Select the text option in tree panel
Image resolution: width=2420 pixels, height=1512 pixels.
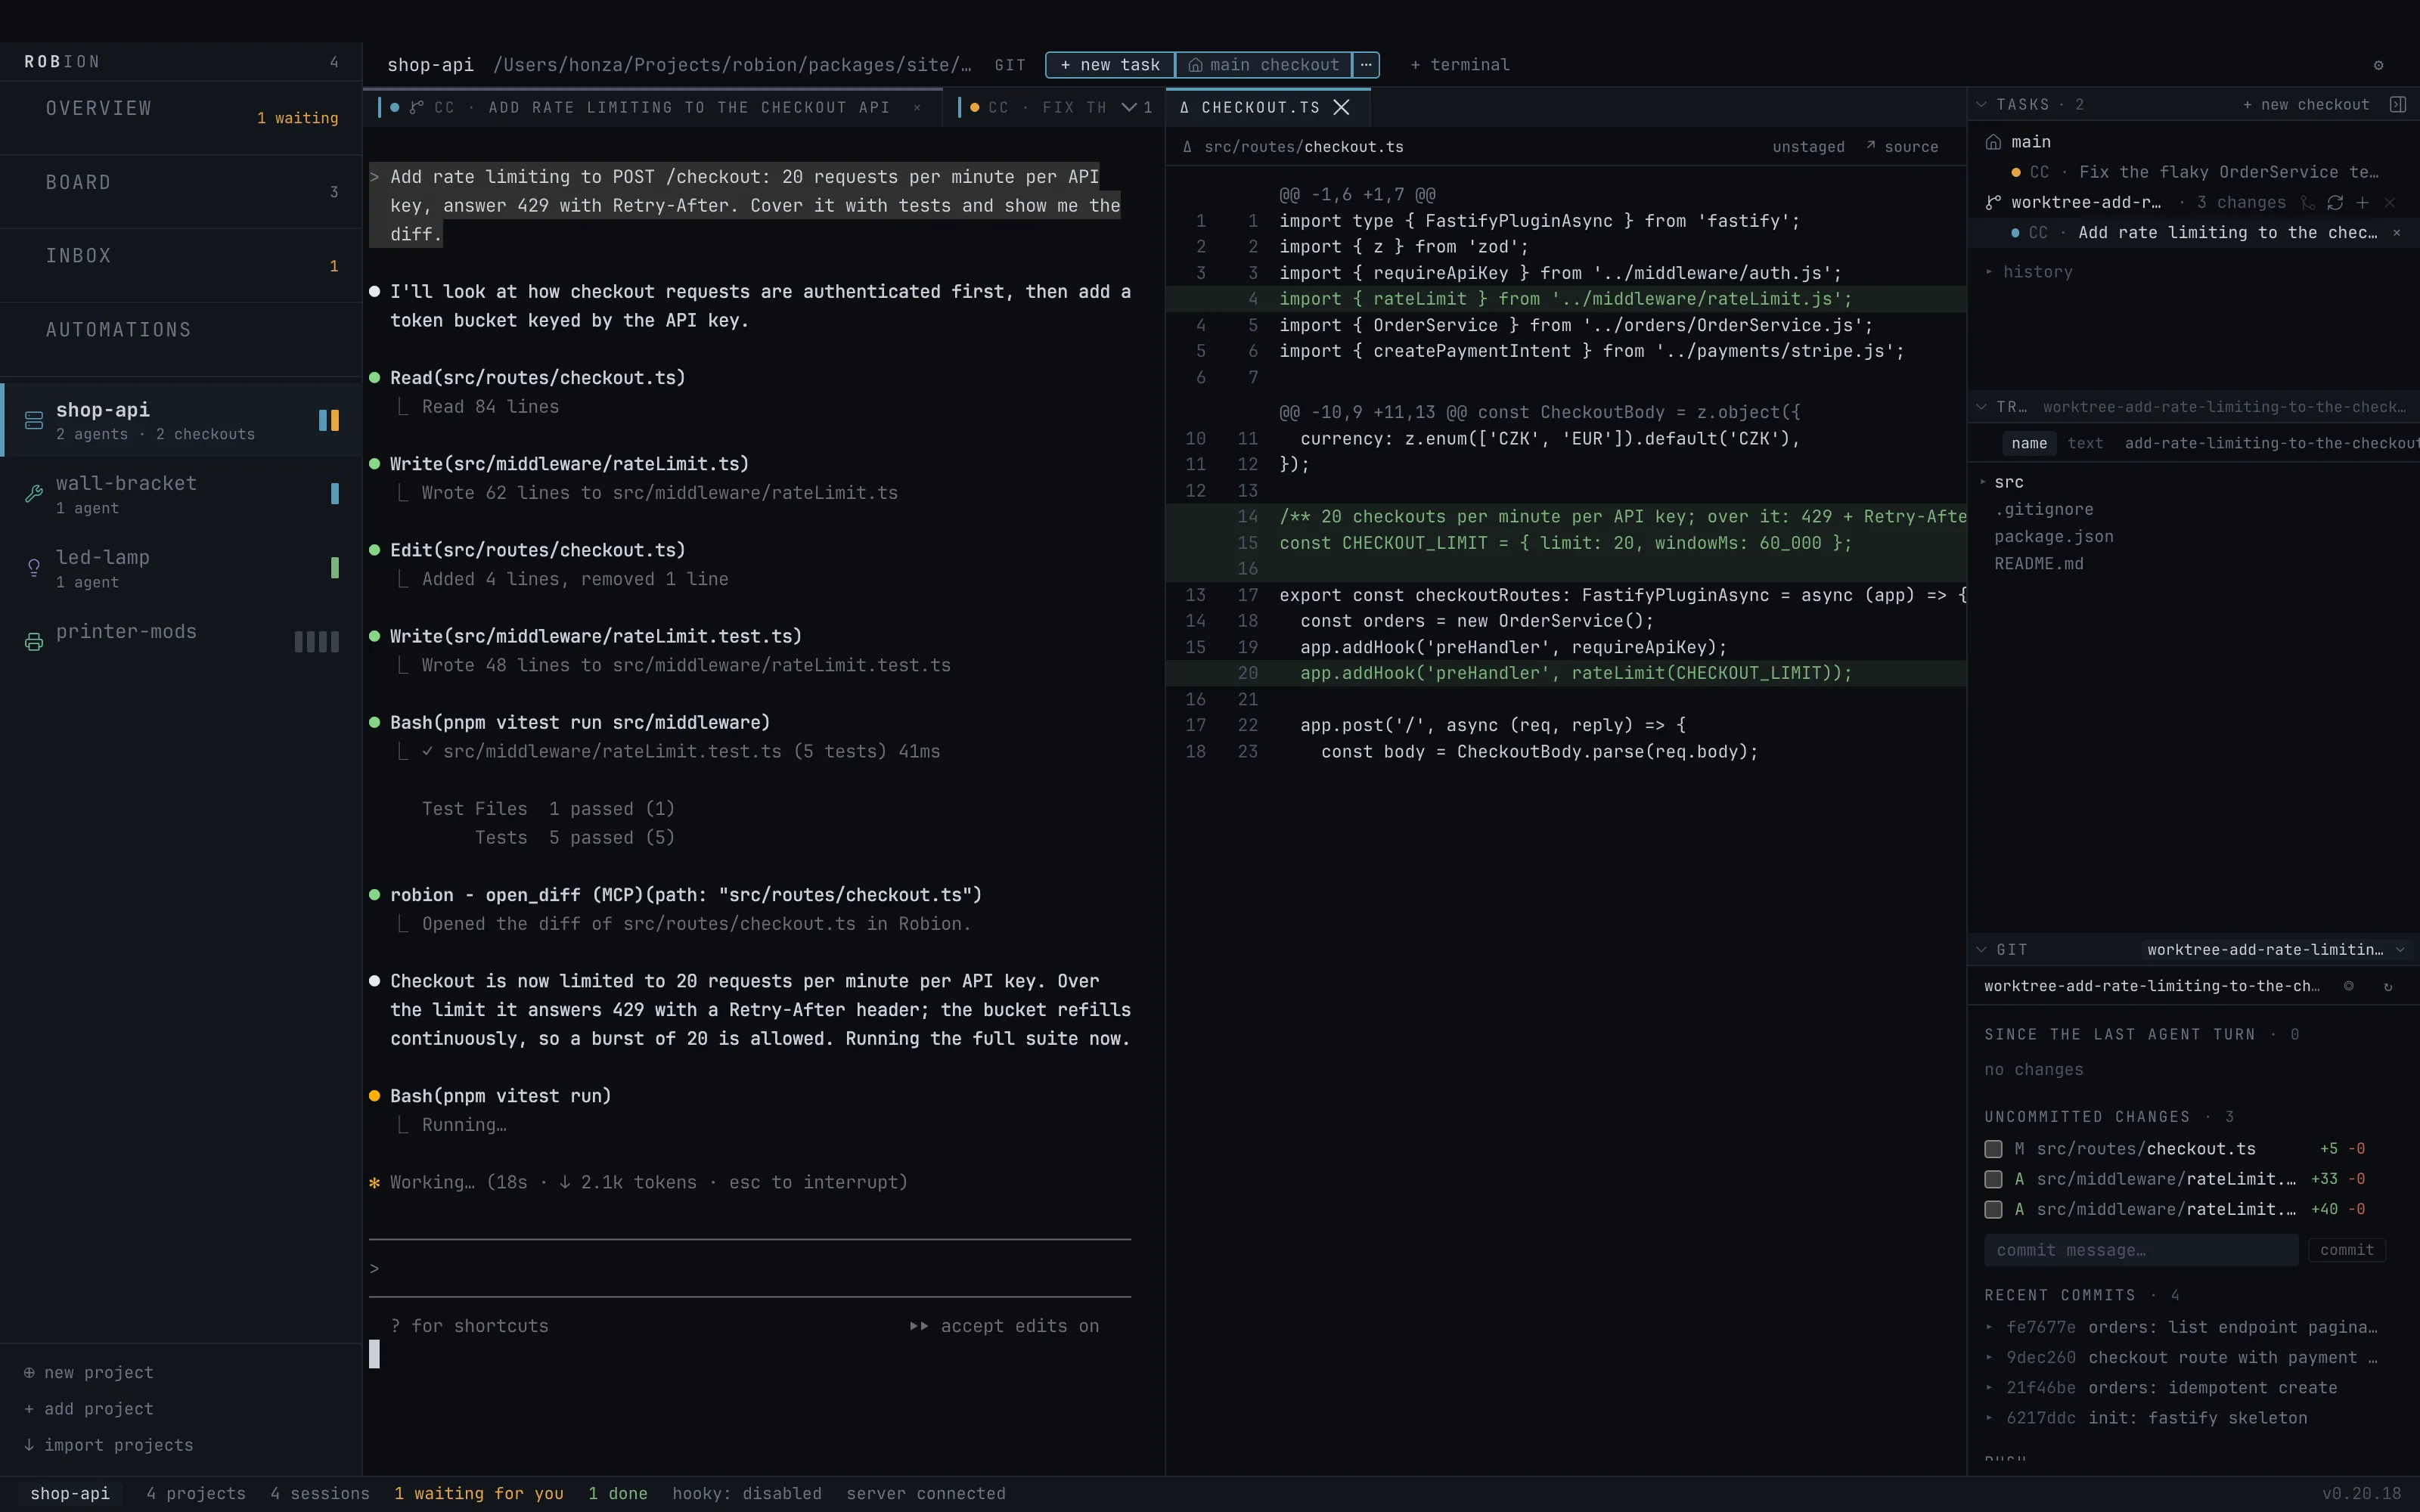point(2085,444)
